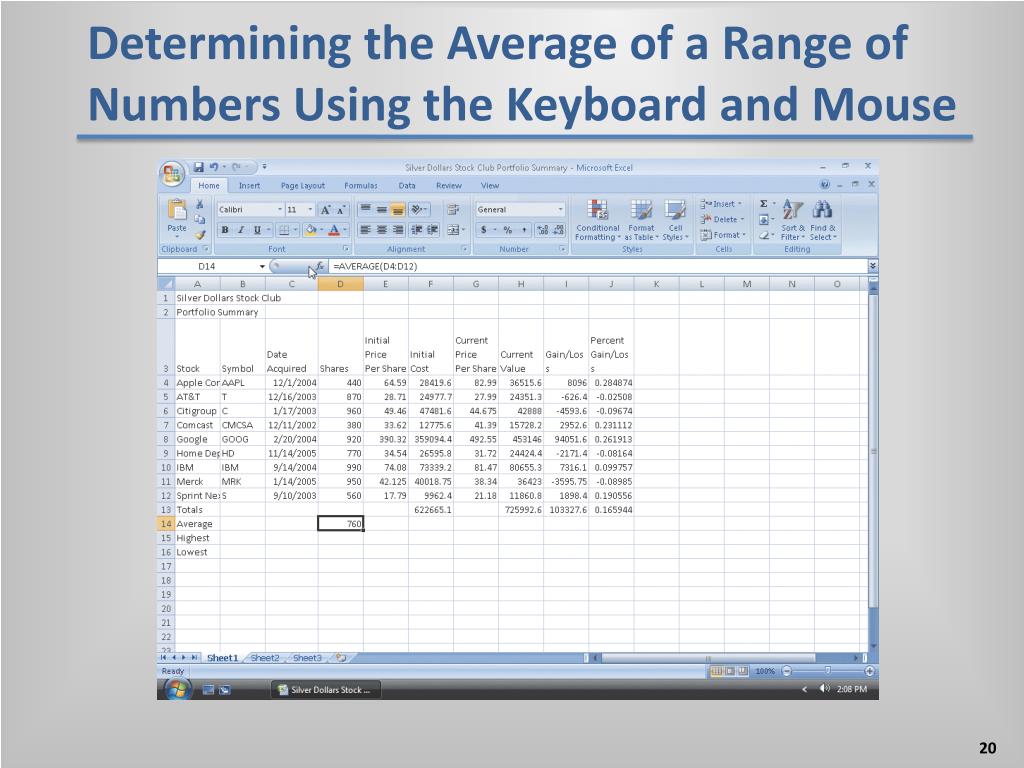Toggle Bold formatting
The image size is (1024, 768).
coord(225,230)
